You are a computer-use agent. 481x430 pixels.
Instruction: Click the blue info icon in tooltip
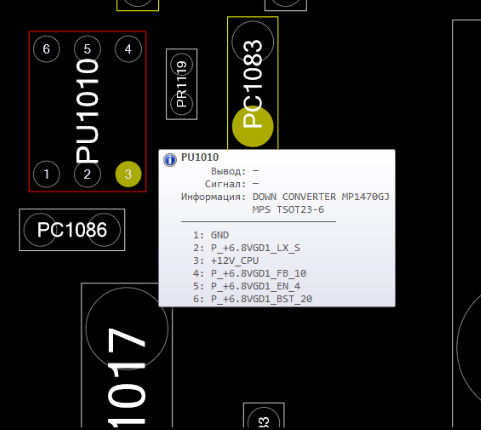click(x=170, y=160)
